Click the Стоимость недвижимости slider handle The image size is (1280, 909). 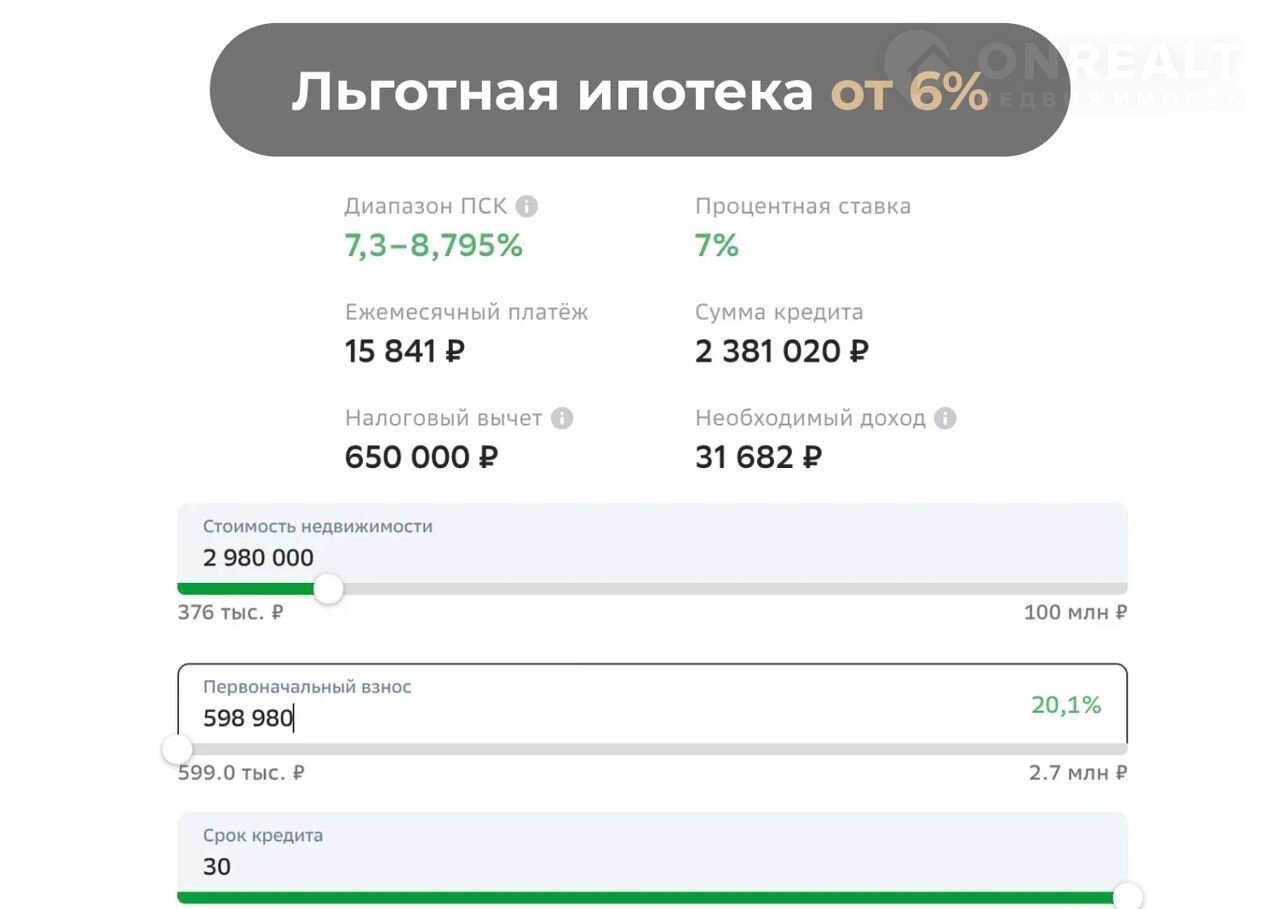pyautogui.click(x=328, y=589)
